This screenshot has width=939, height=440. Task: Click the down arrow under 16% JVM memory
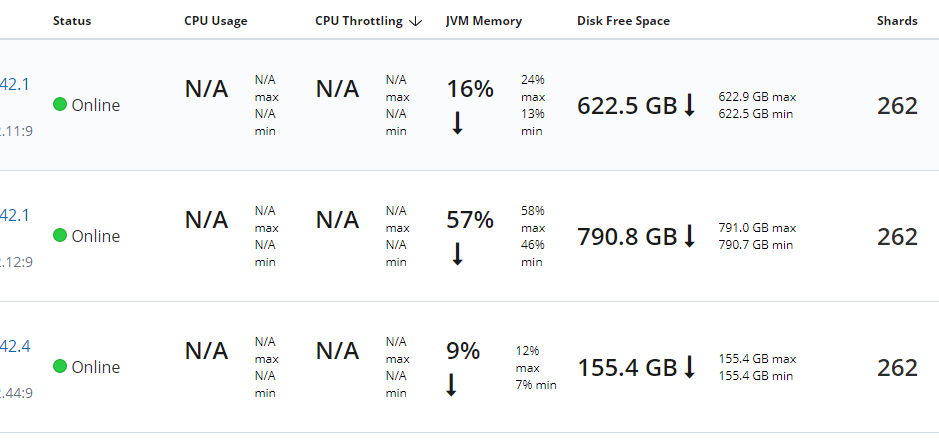tap(458, 123)
